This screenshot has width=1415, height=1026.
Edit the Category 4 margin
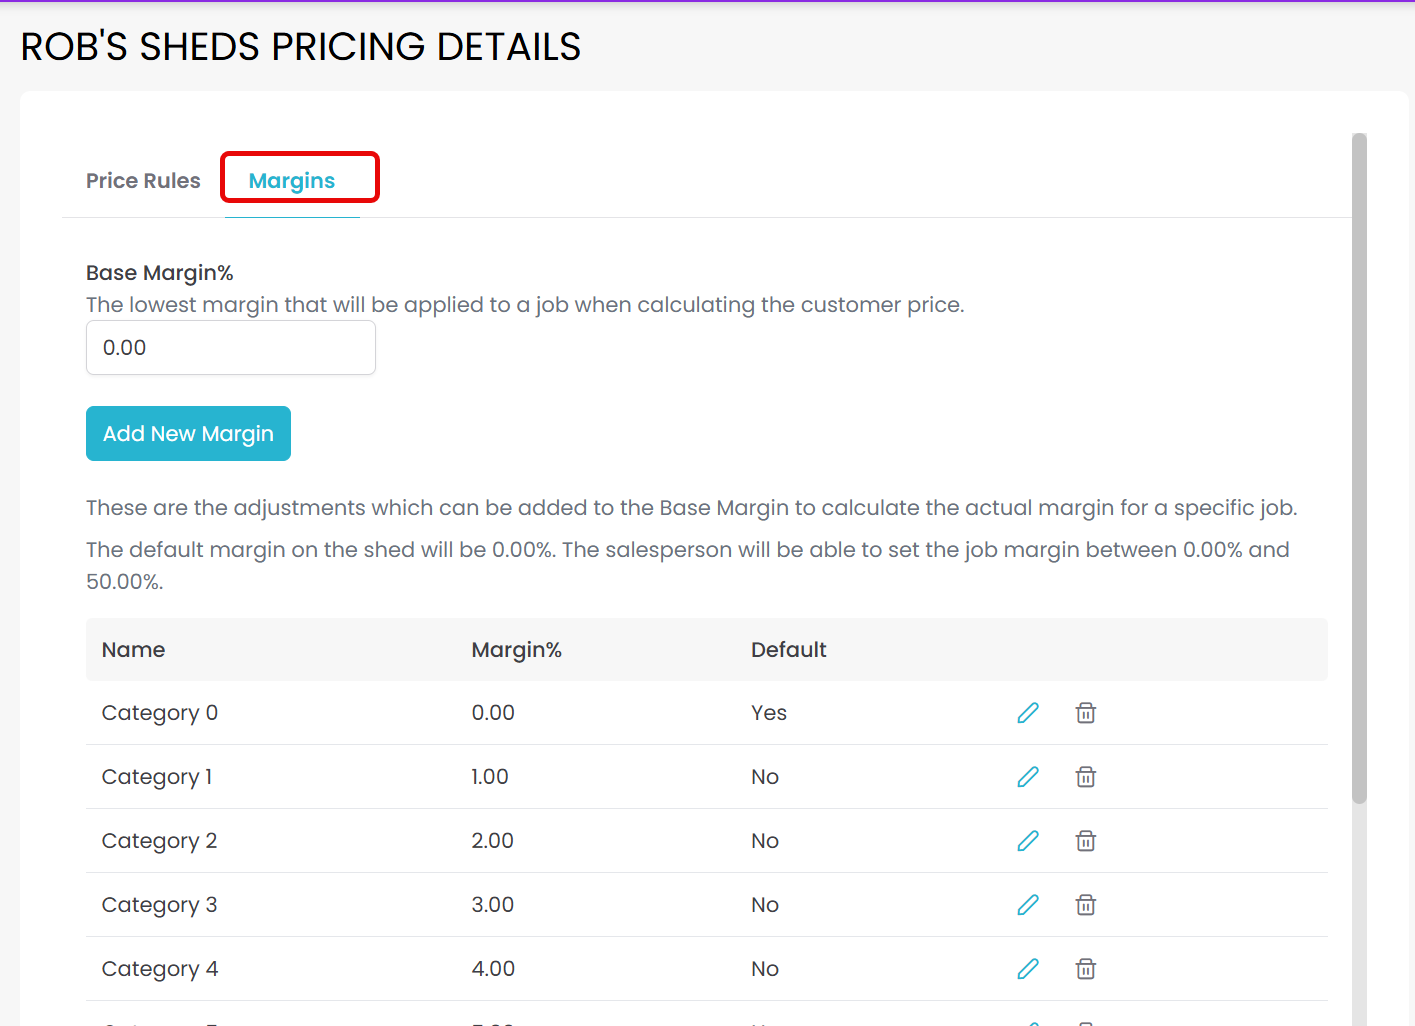(x=1028, y=969)
